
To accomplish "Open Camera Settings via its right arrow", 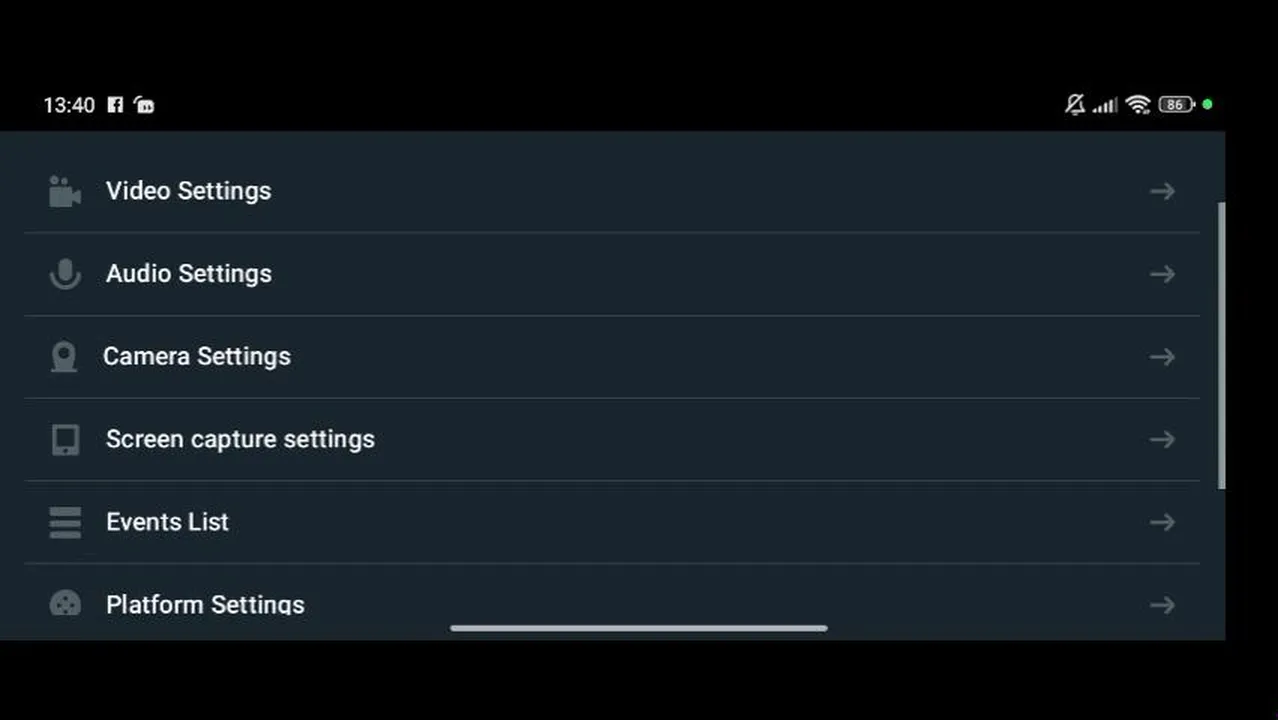I will point(1162,357).
